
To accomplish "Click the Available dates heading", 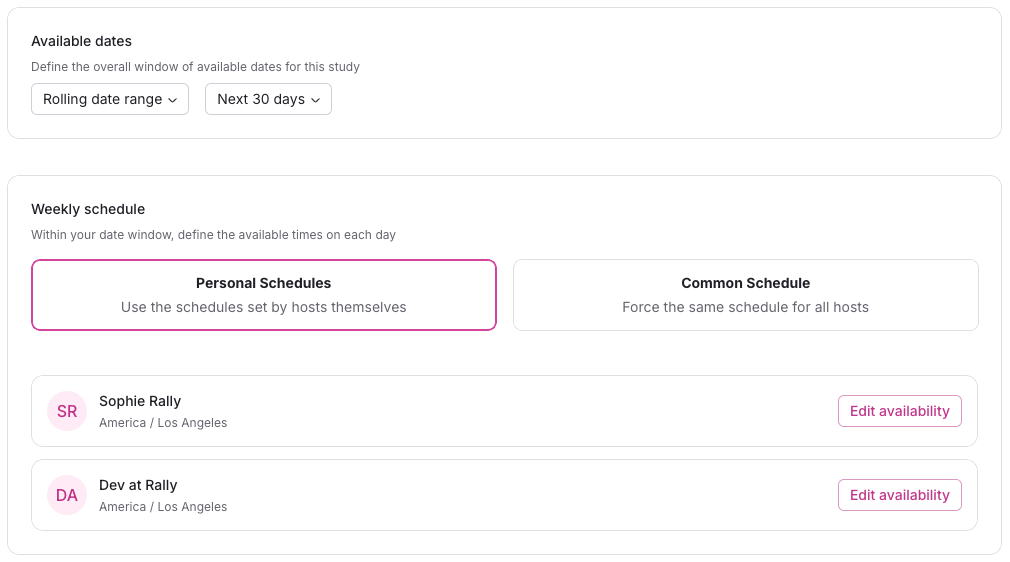I will tap(82, 41).
